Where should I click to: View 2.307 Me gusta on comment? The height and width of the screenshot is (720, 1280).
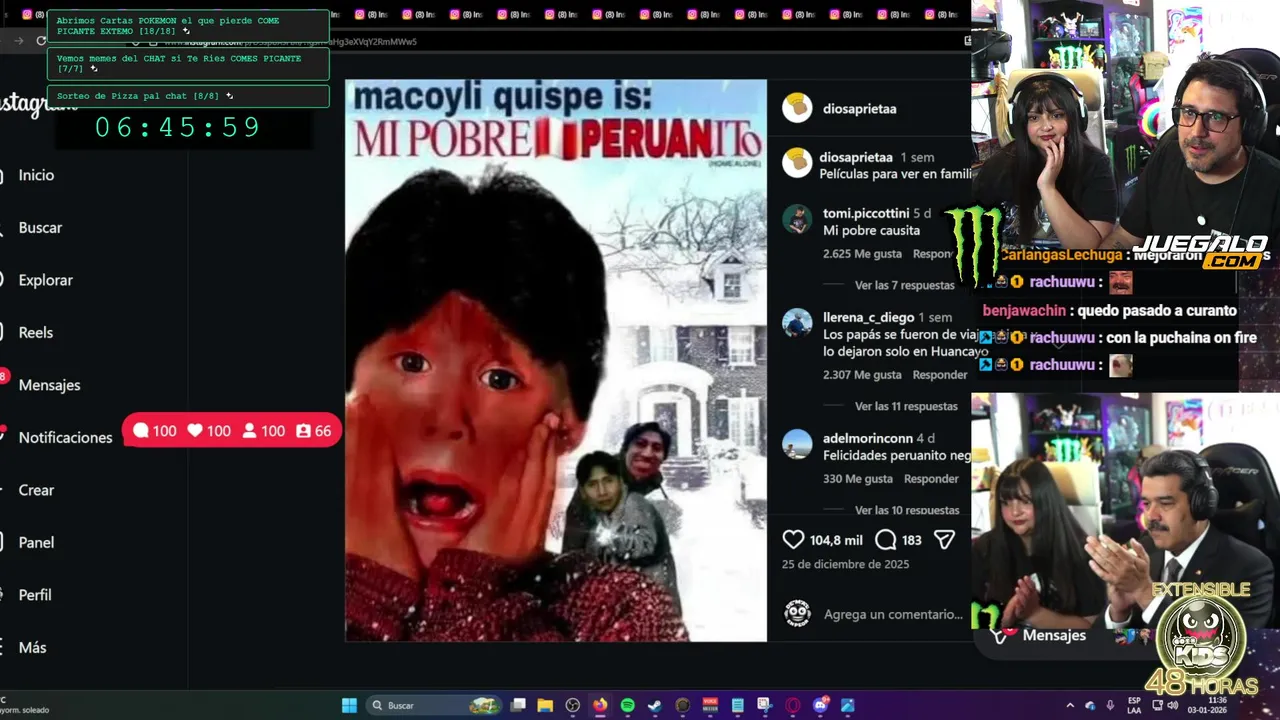[x=862, y=375]
